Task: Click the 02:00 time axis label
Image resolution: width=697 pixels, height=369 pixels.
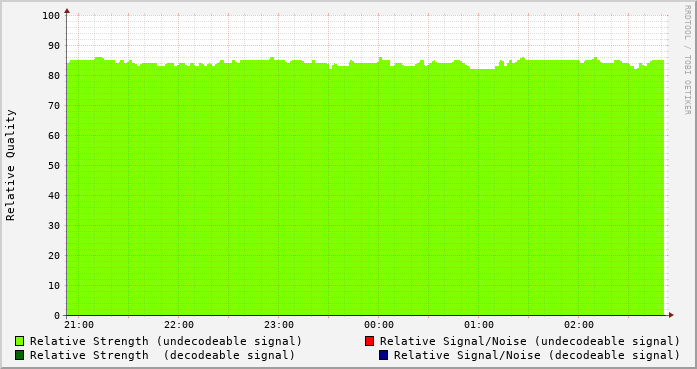Action: pyautogui.click(x=579, y=325)
